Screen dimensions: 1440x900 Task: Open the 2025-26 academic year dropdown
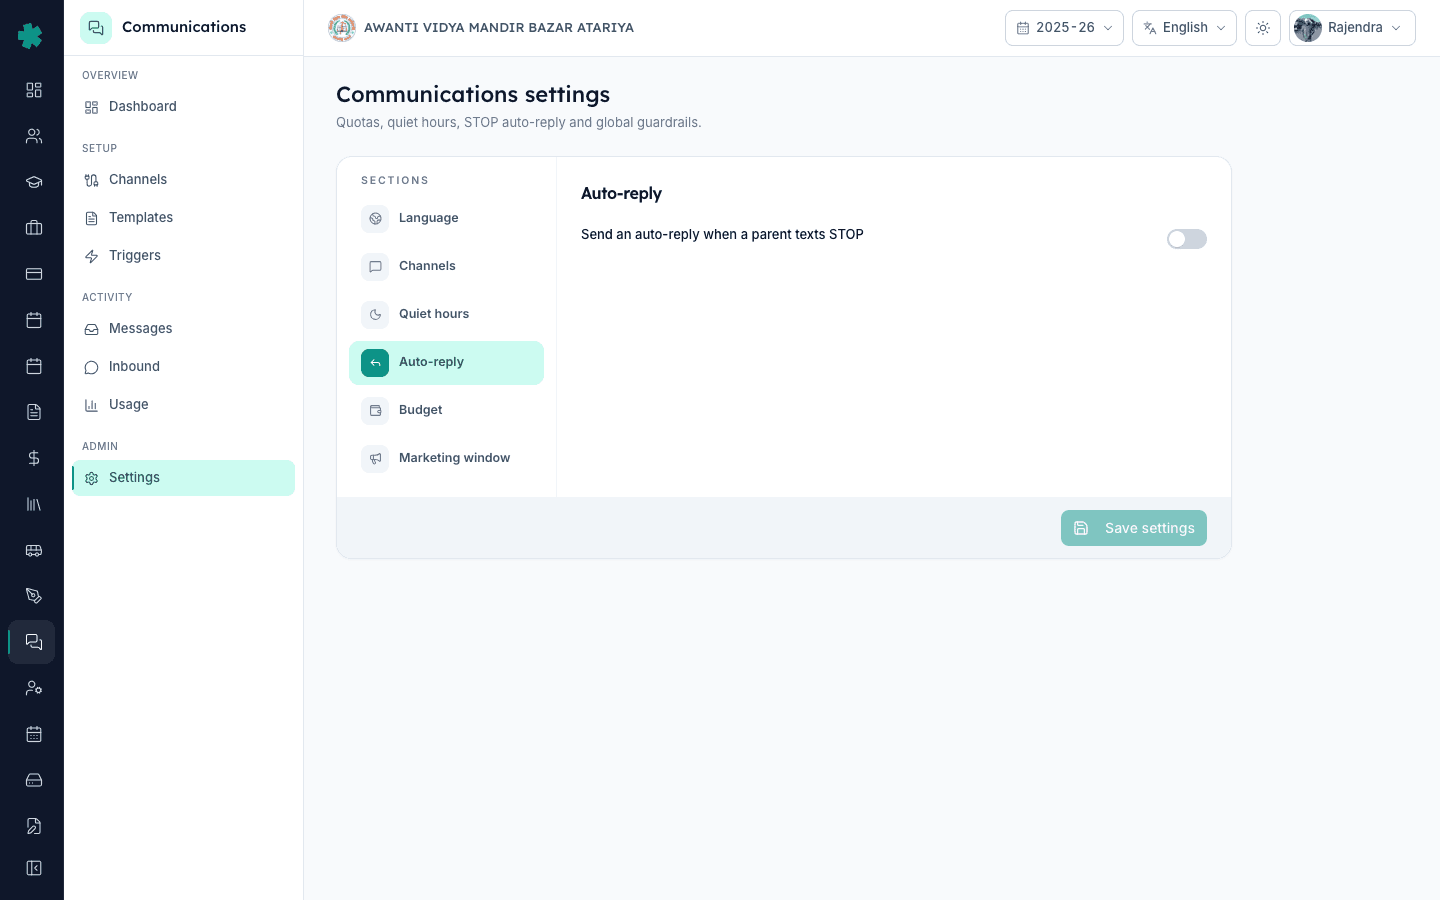tap(1064, 28)
